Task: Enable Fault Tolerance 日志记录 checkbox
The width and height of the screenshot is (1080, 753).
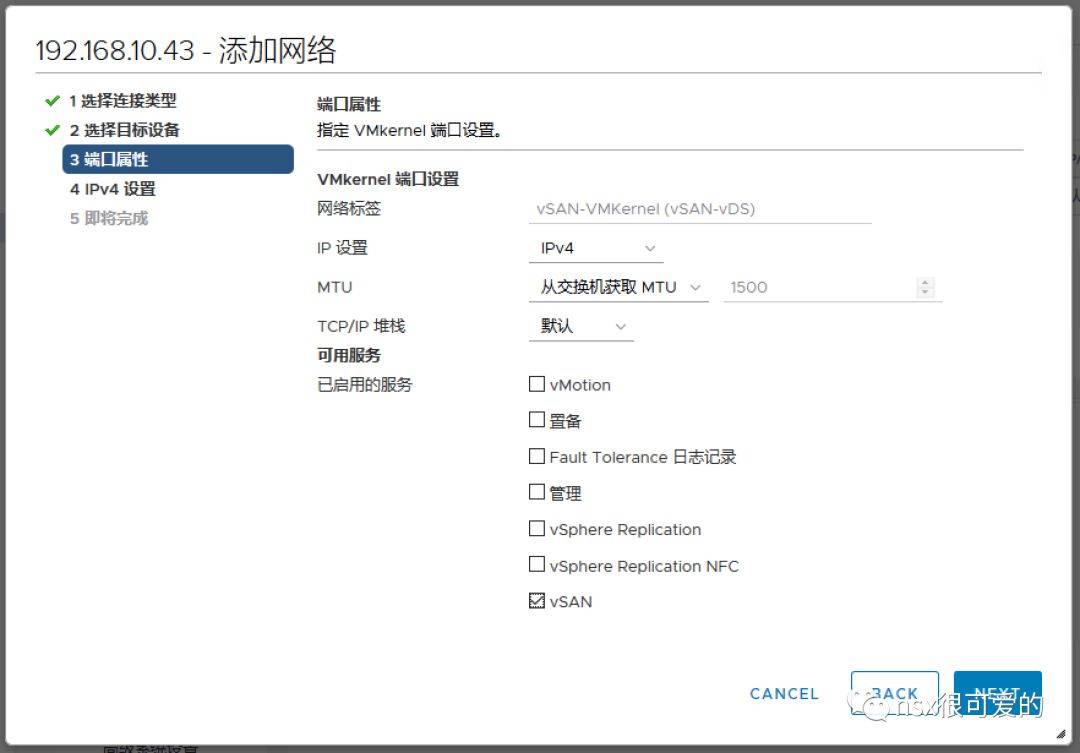Action: coord(537,457)
